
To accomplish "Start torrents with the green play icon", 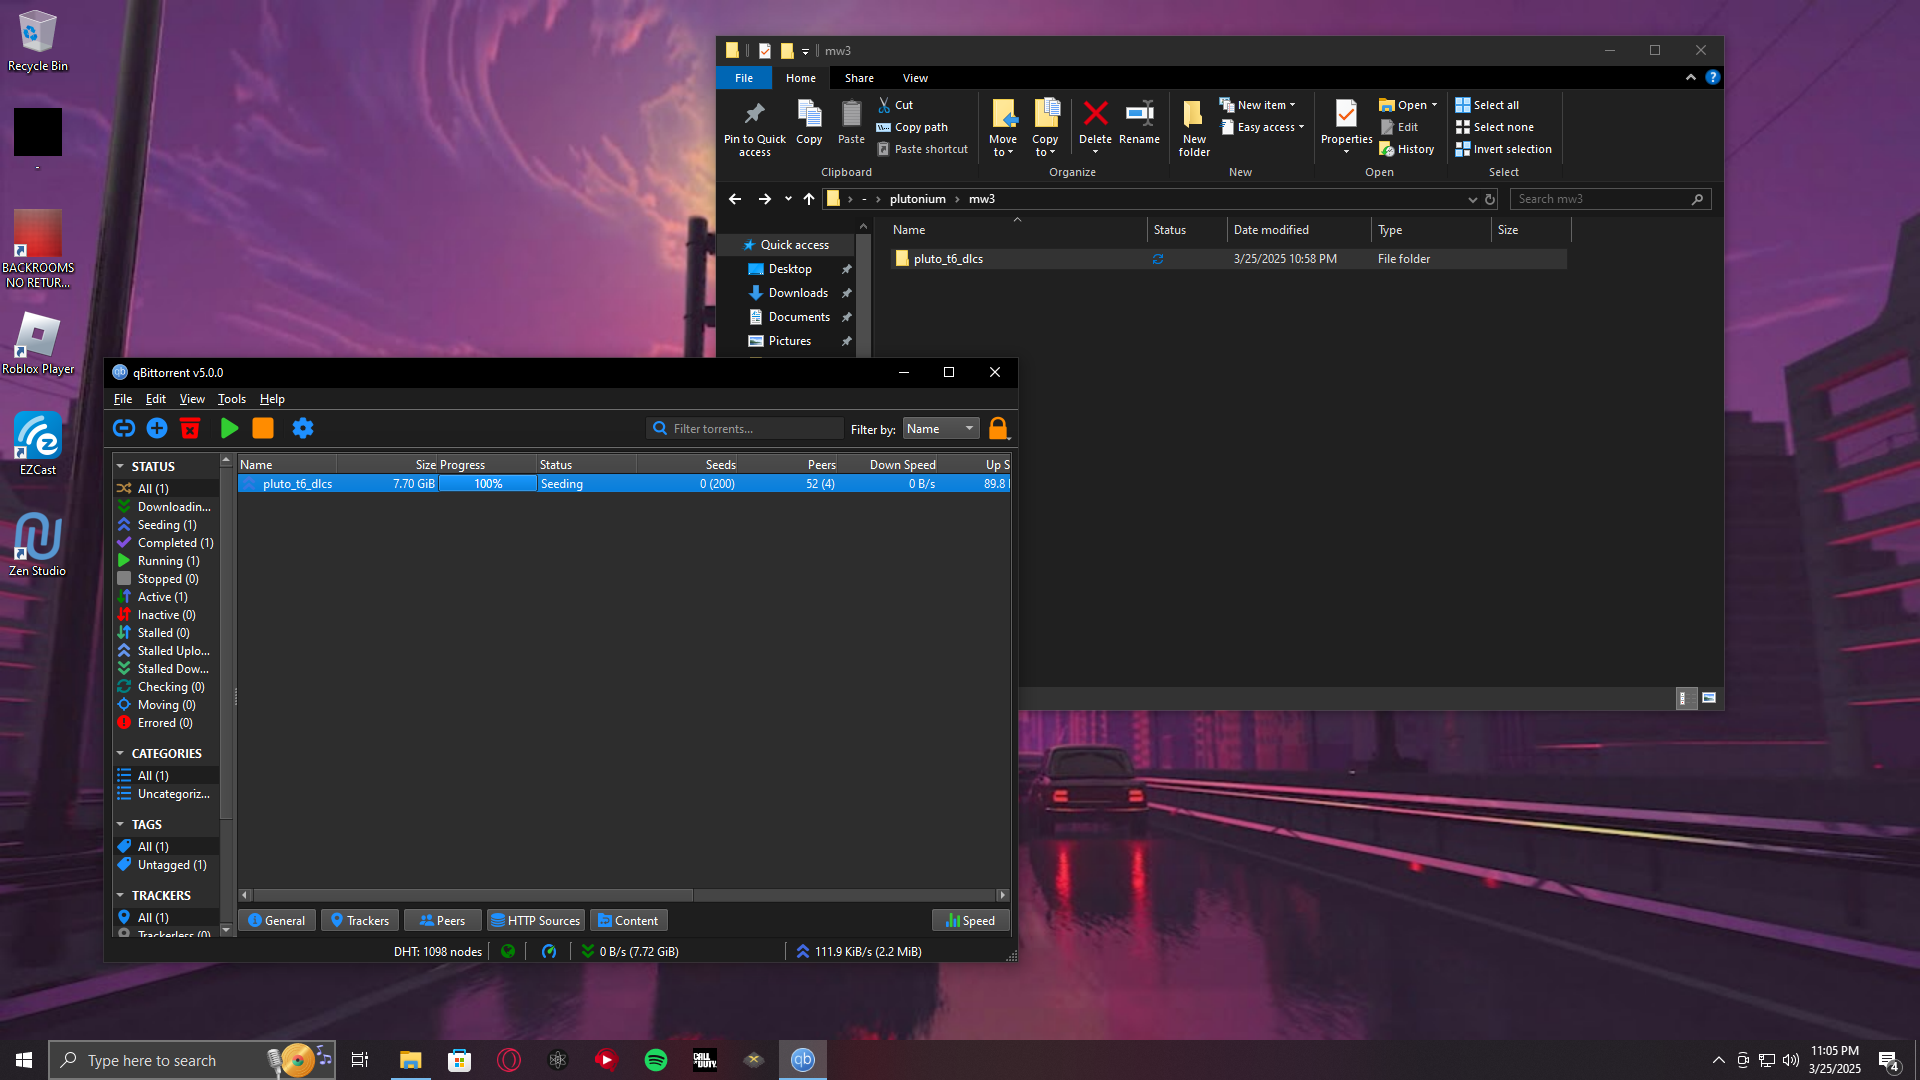I will [x=229, y=428].
